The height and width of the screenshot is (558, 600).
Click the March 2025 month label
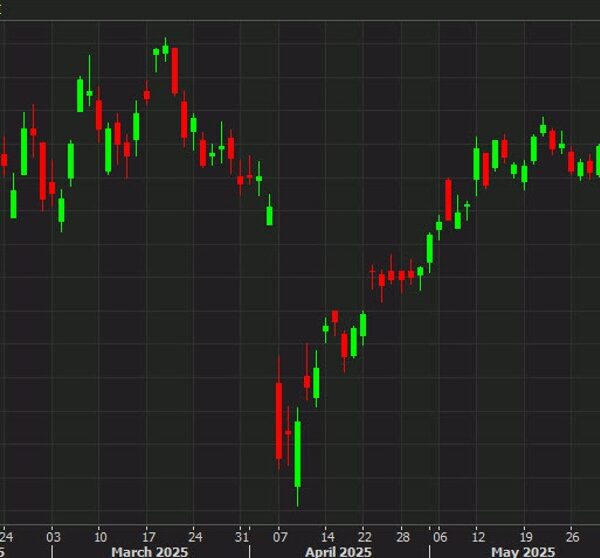146,551
